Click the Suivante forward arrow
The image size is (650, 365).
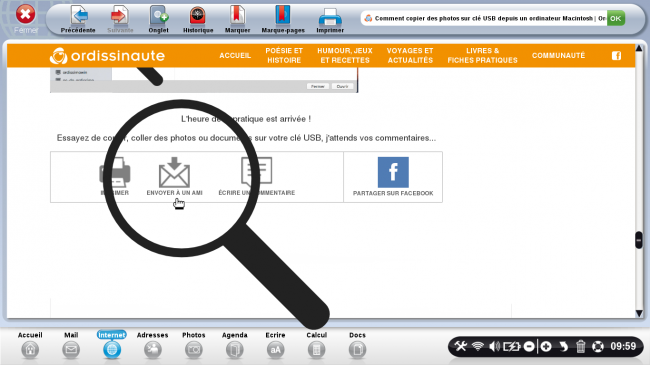[x=120, y=16]
